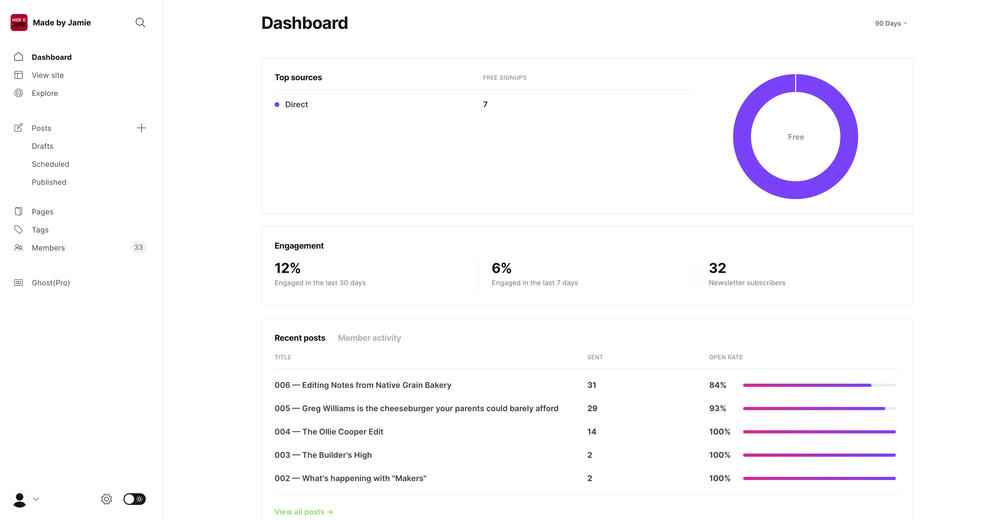Click the Made by Jamie site logo
Viewport: 1000px width, 520px height.
(x=19, y=22)
